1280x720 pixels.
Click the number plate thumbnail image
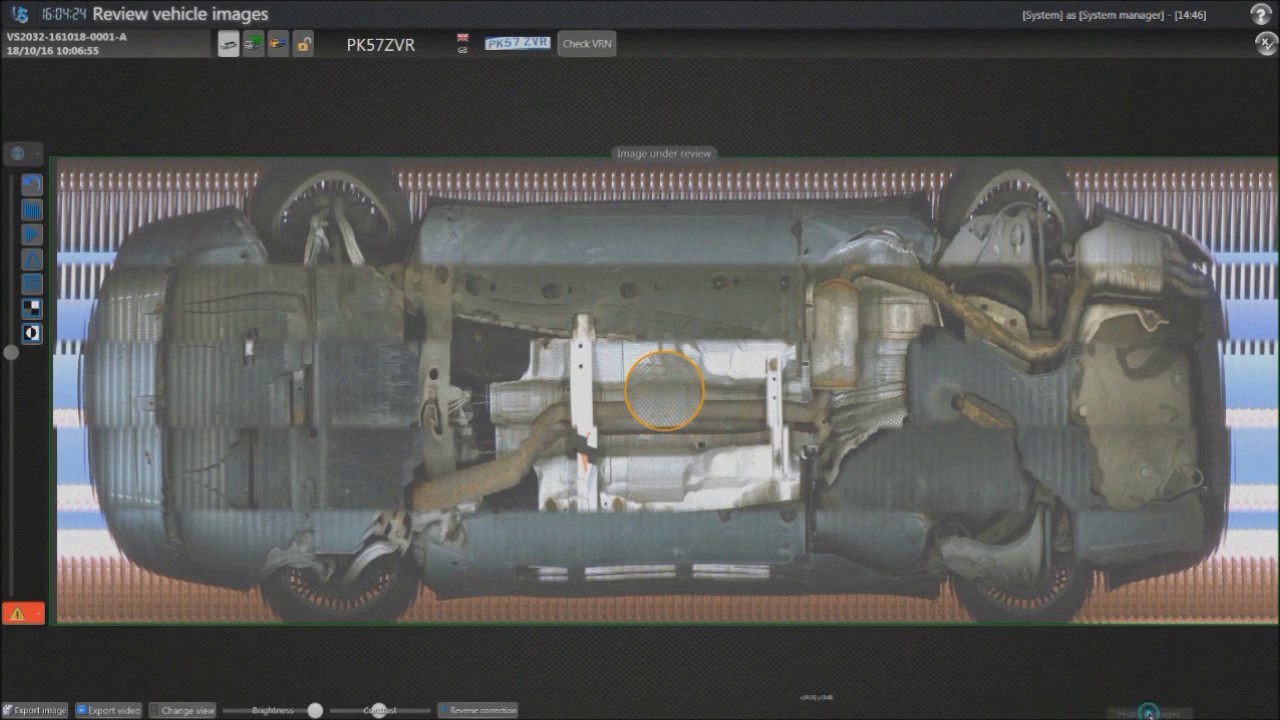click(x=517, y=43)
